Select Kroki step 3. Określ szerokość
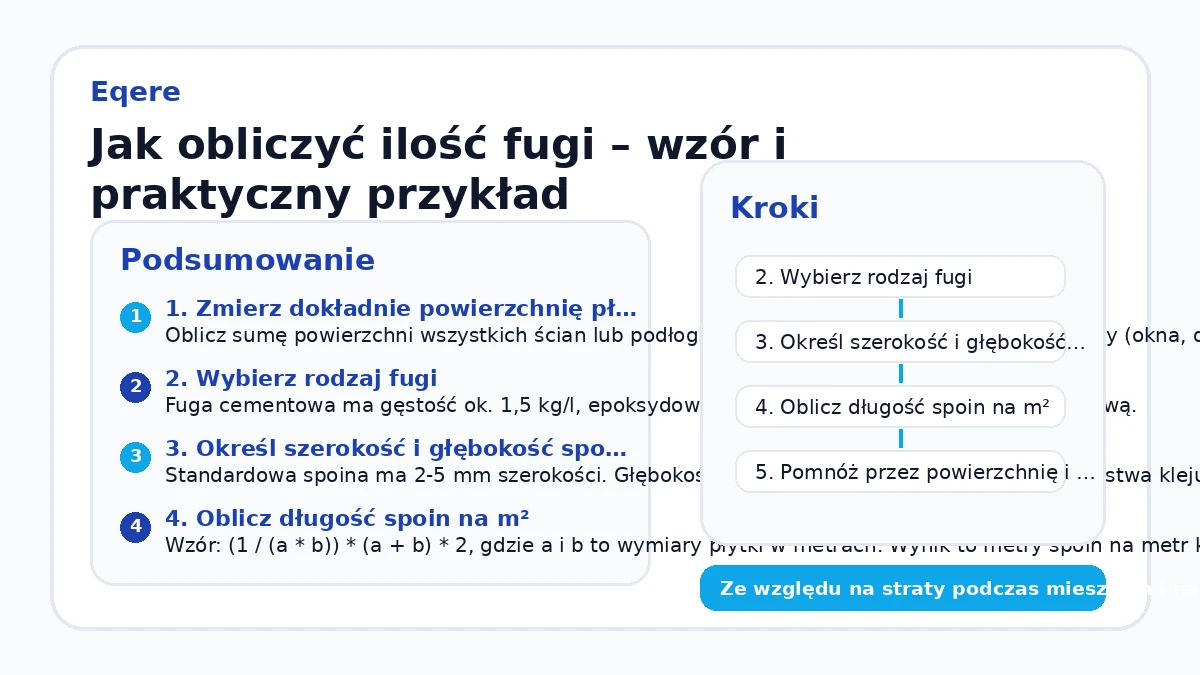This screenshot has width=1200, height=675. tap(900, 342)
